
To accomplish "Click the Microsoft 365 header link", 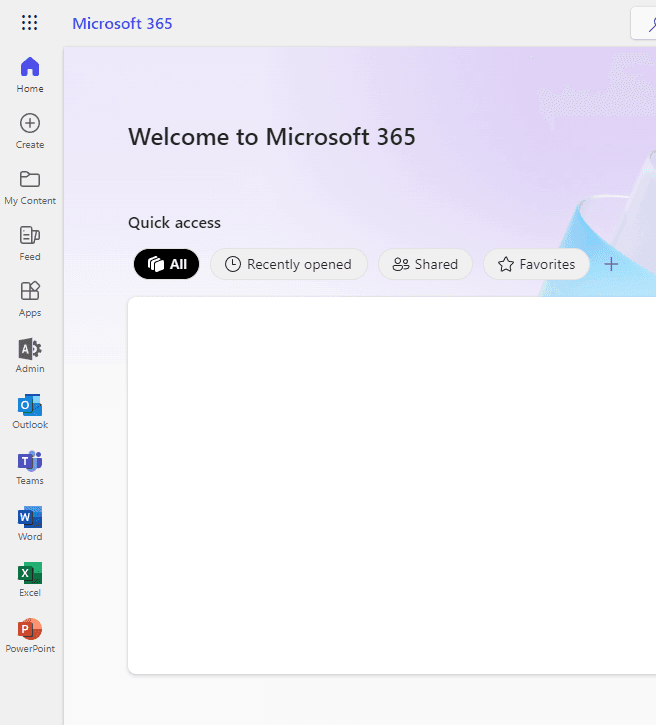I will point(122,23).
